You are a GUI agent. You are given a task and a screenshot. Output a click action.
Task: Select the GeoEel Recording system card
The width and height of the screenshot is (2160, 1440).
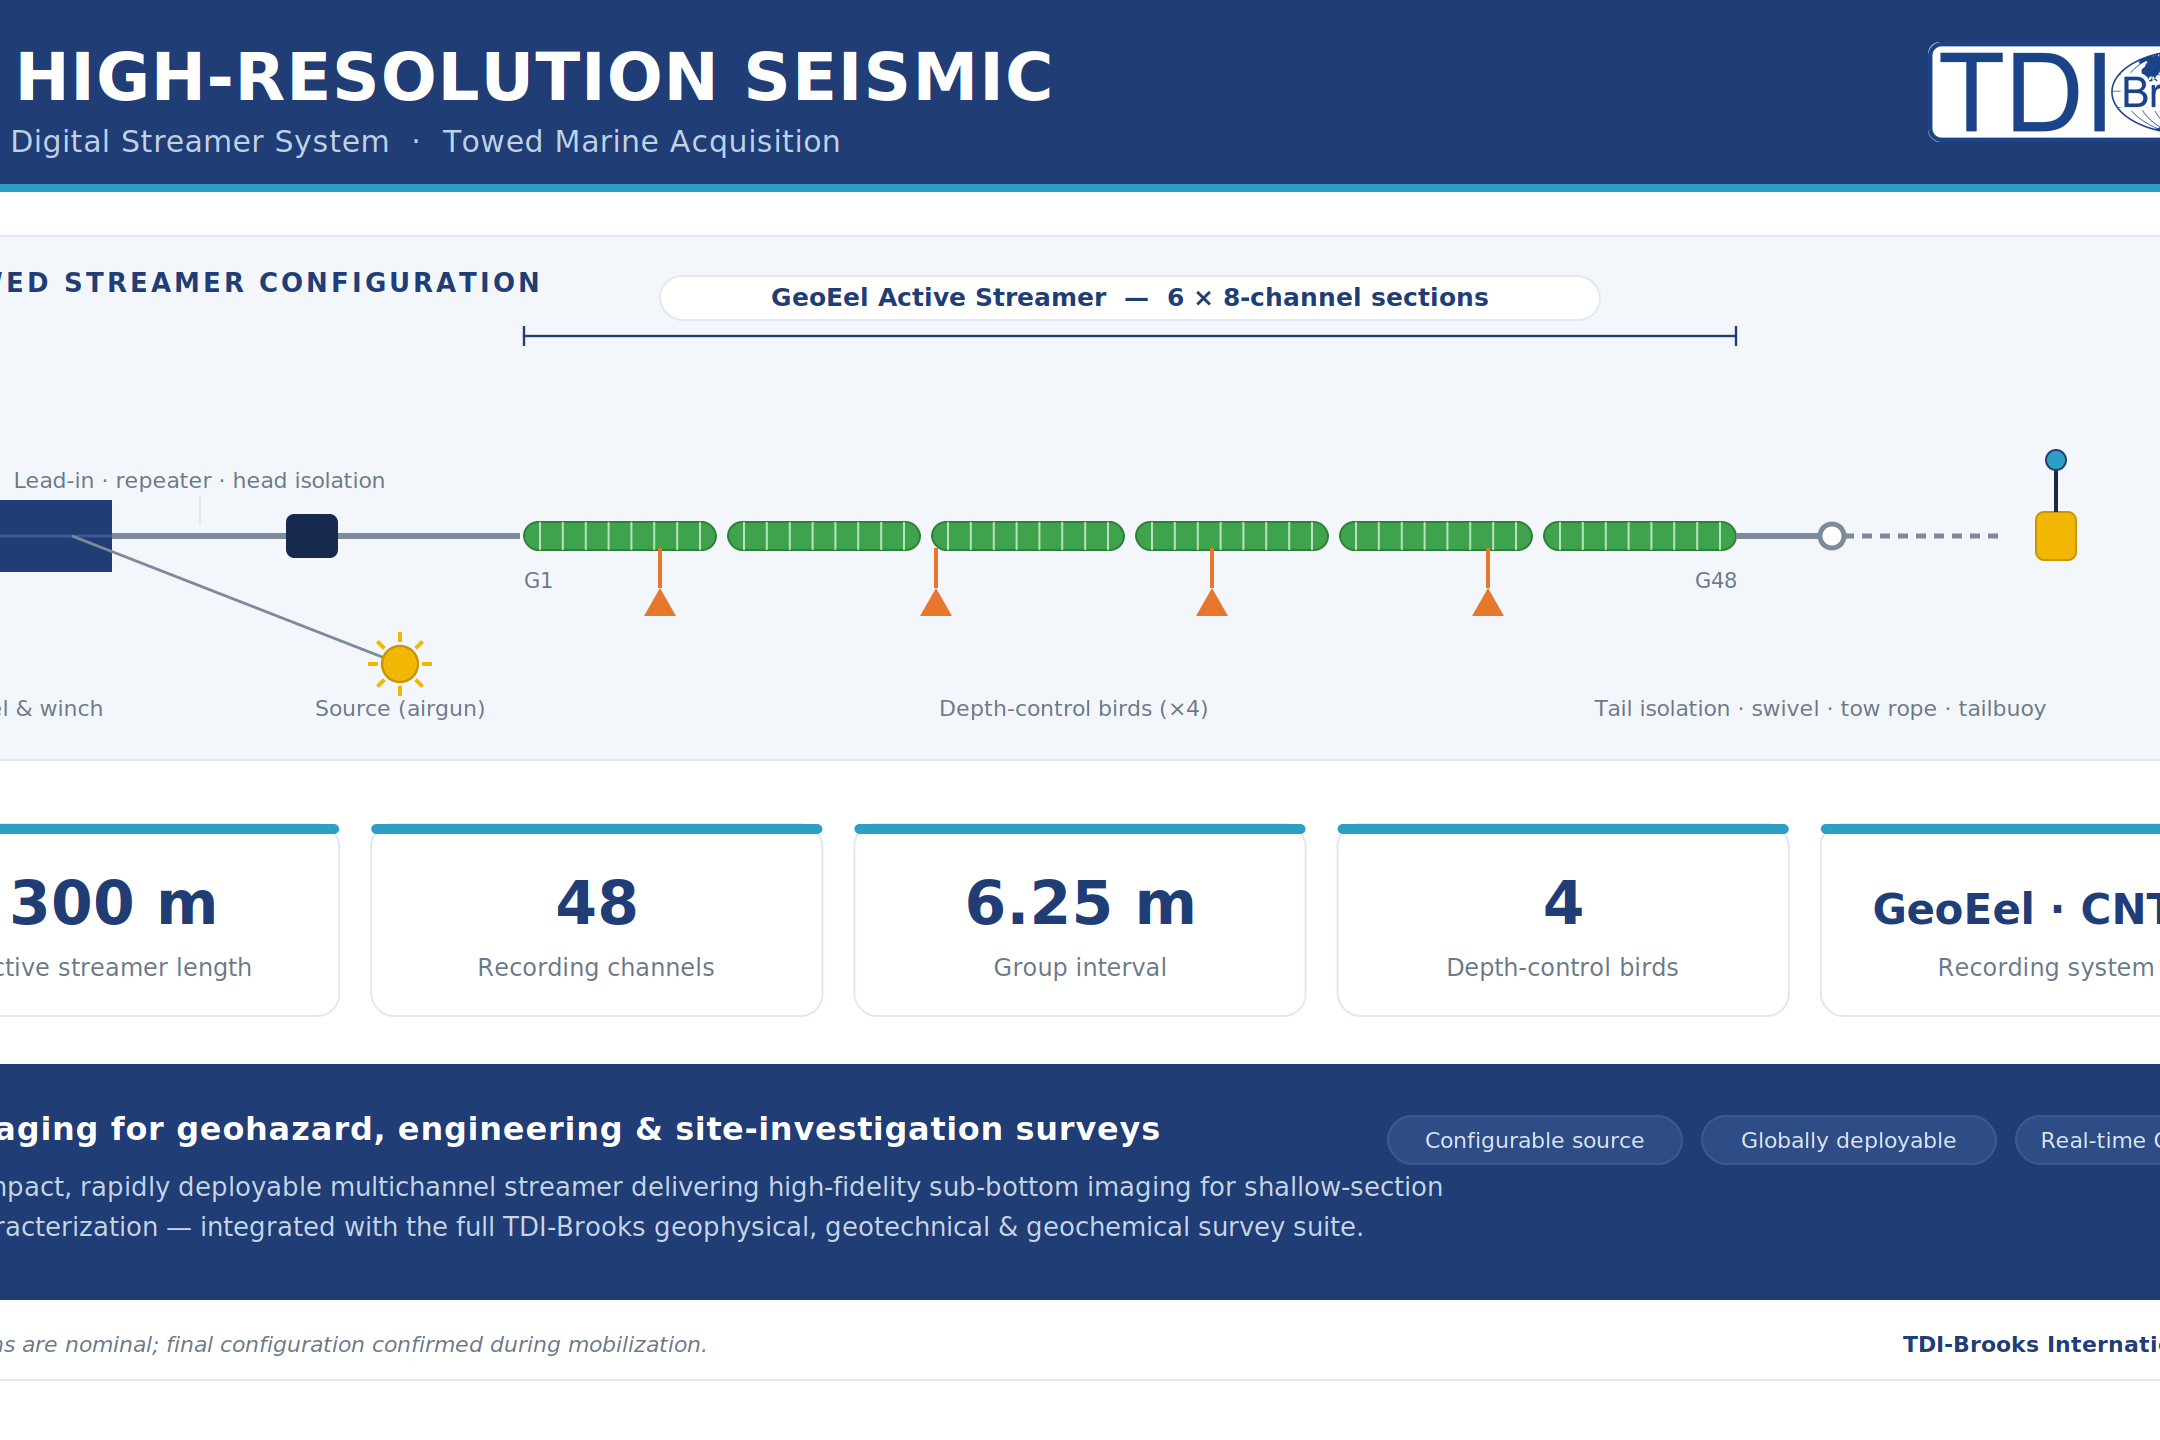(1990, 920)
